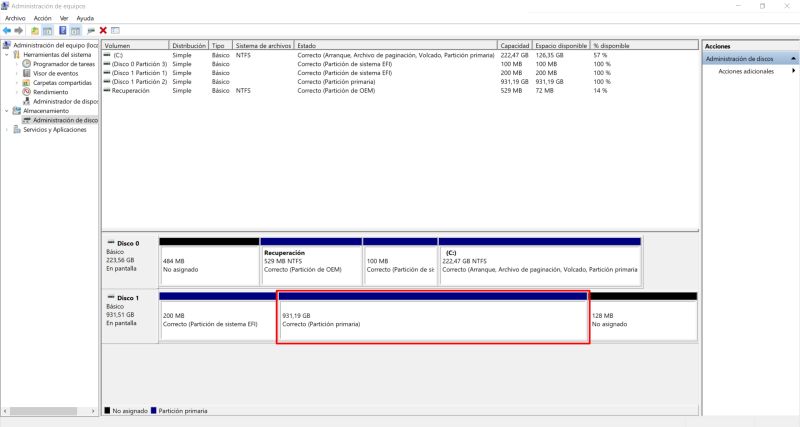
Task: Click the up one level folder icon
Action: pyautogui.click(x=35, y=31)
